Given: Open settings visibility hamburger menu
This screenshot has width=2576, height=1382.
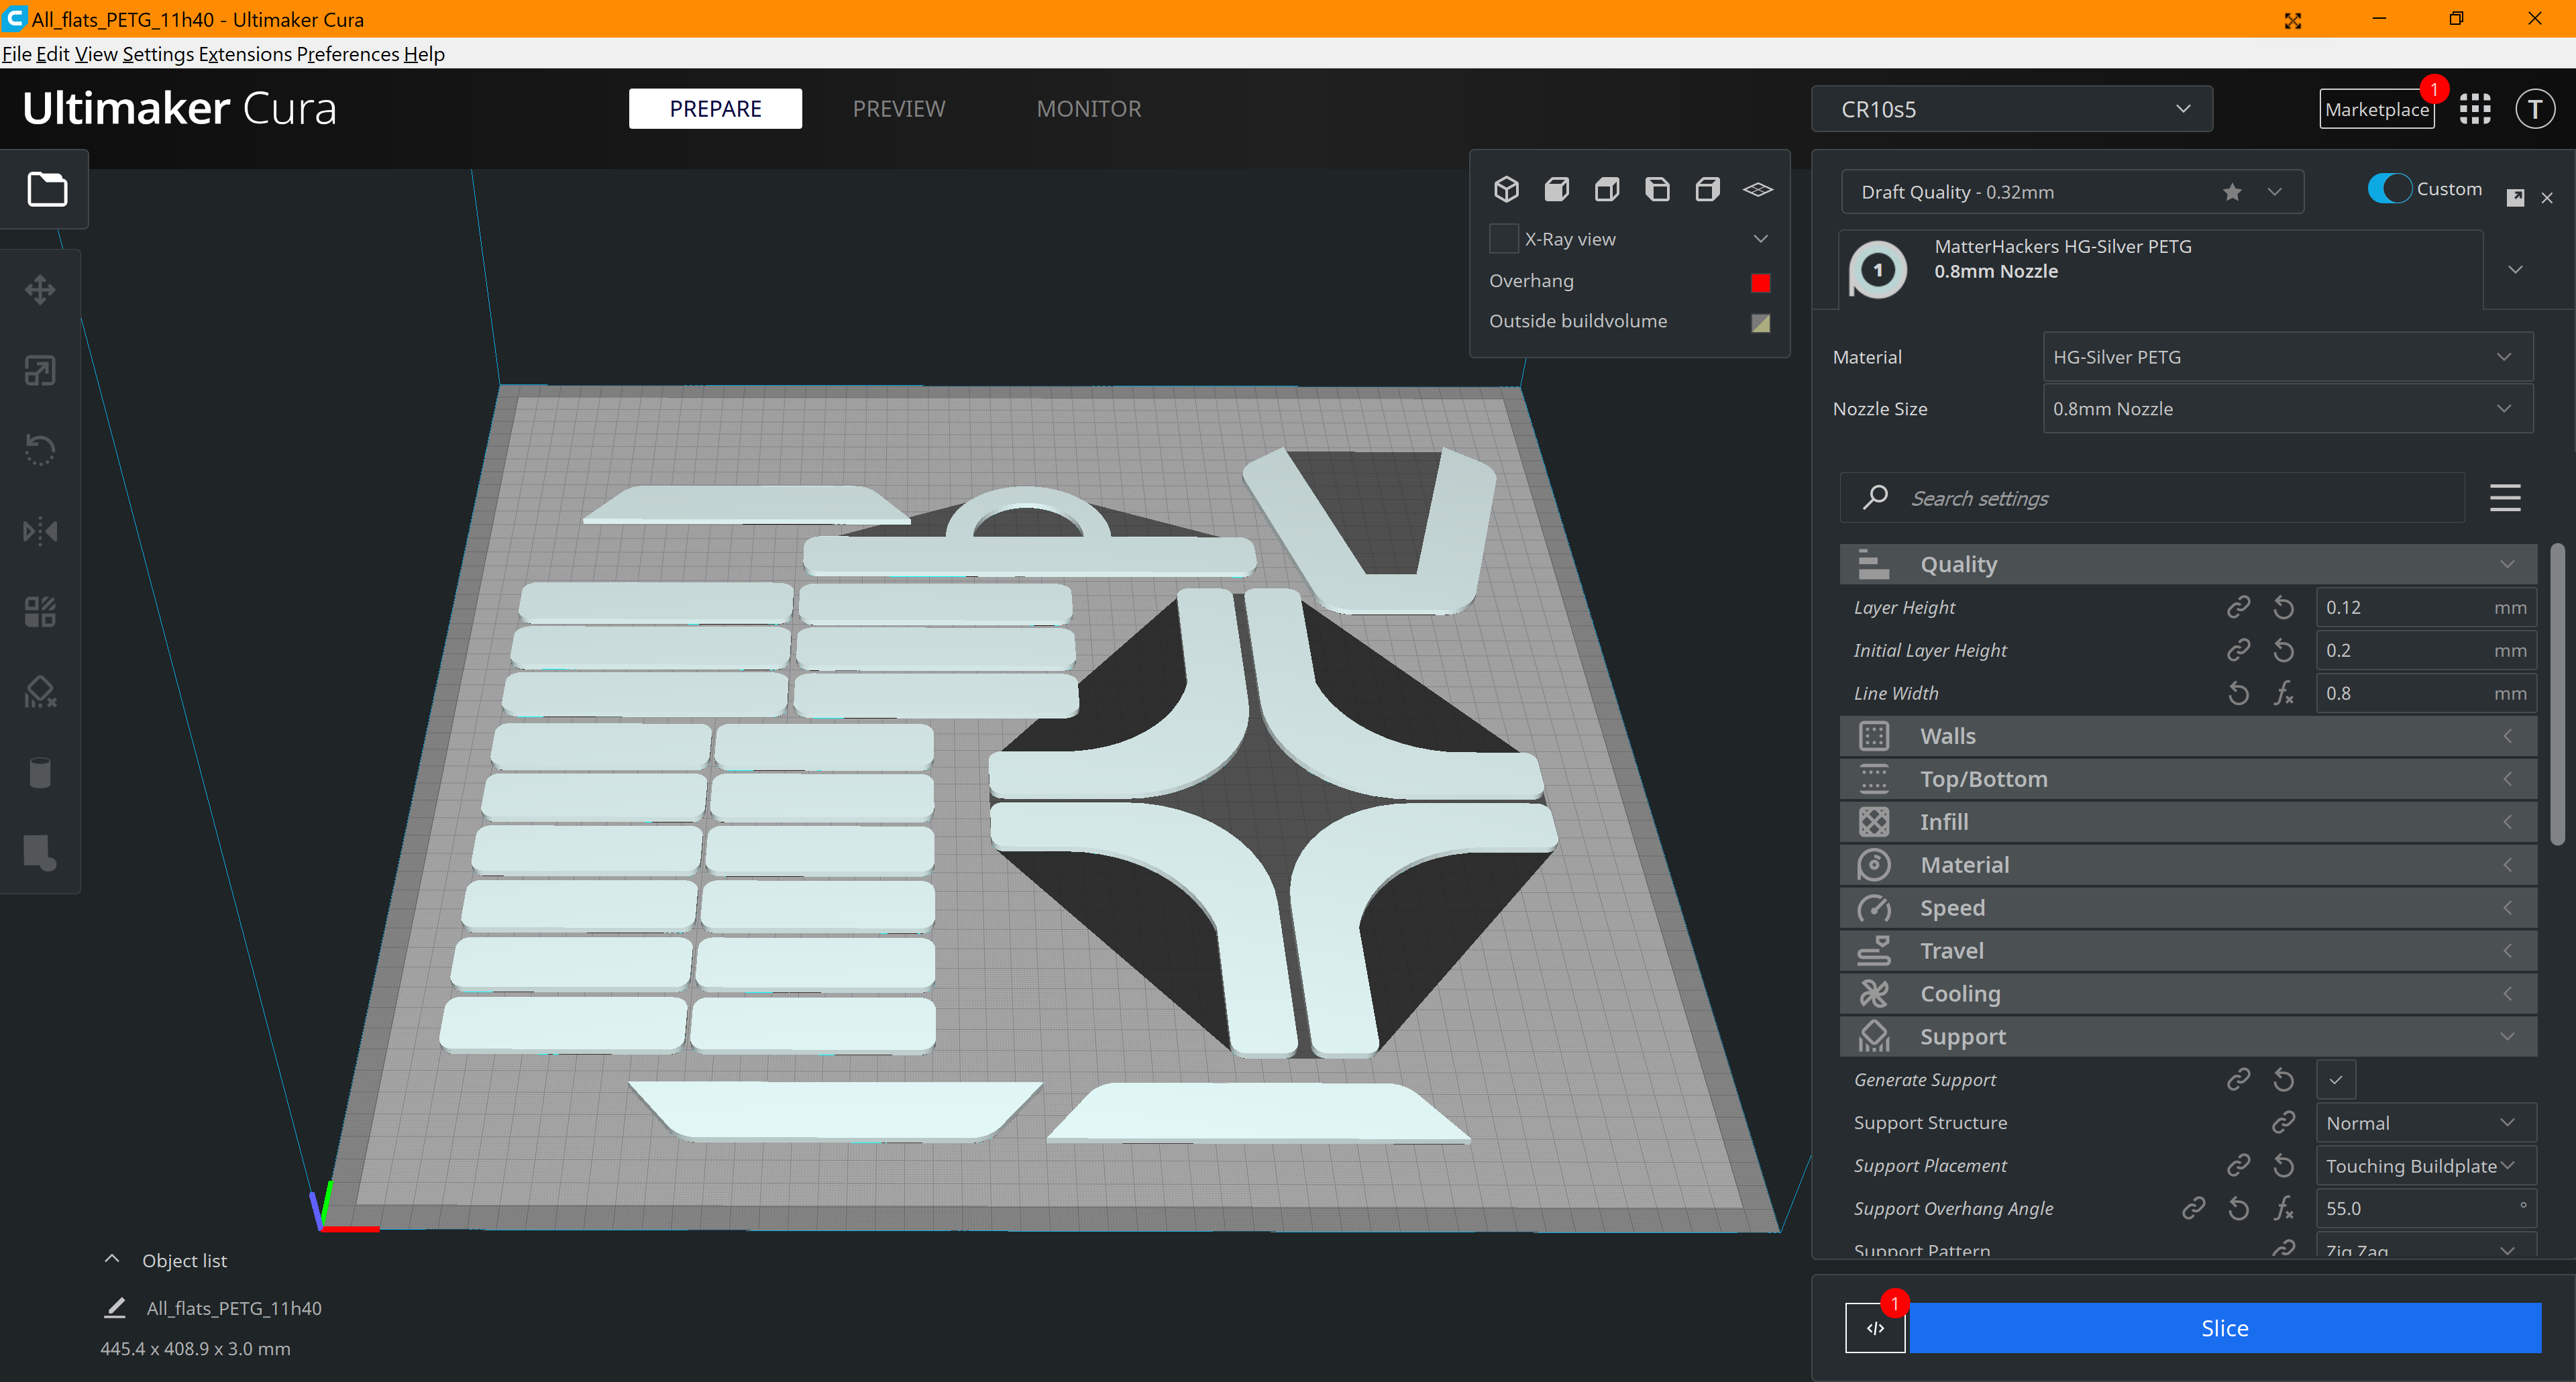Looking at the screenshot, I should click(2505, 498).
